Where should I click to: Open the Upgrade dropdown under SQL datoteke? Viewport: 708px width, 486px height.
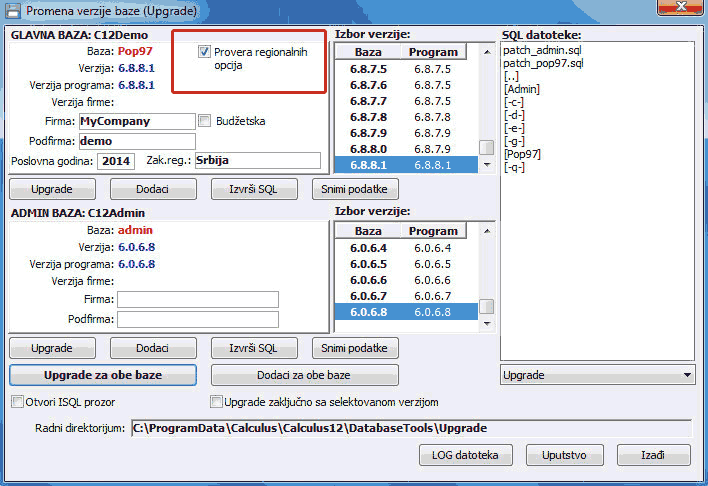597,375
